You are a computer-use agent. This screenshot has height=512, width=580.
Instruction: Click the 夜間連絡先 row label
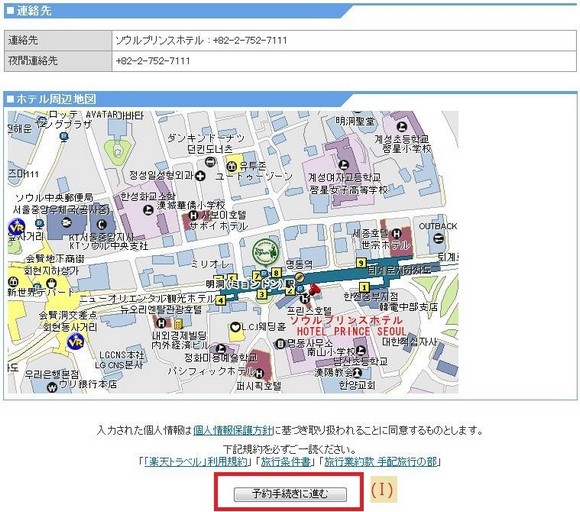coord(58,61)
